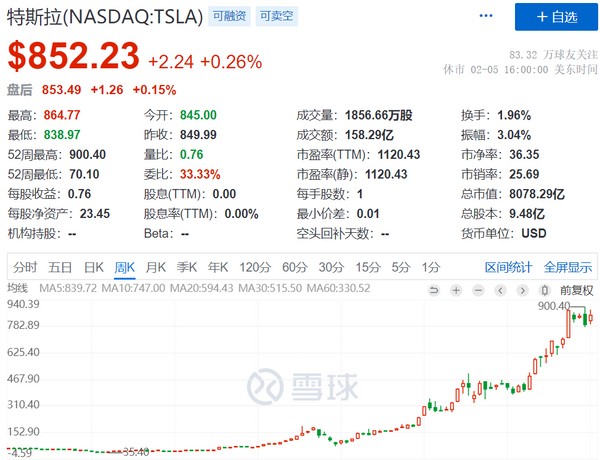The height and width of the screenshot is (460, 600).
Task: Click the 总股本 value 9.48亿
Action: click(x=527, y=214)
